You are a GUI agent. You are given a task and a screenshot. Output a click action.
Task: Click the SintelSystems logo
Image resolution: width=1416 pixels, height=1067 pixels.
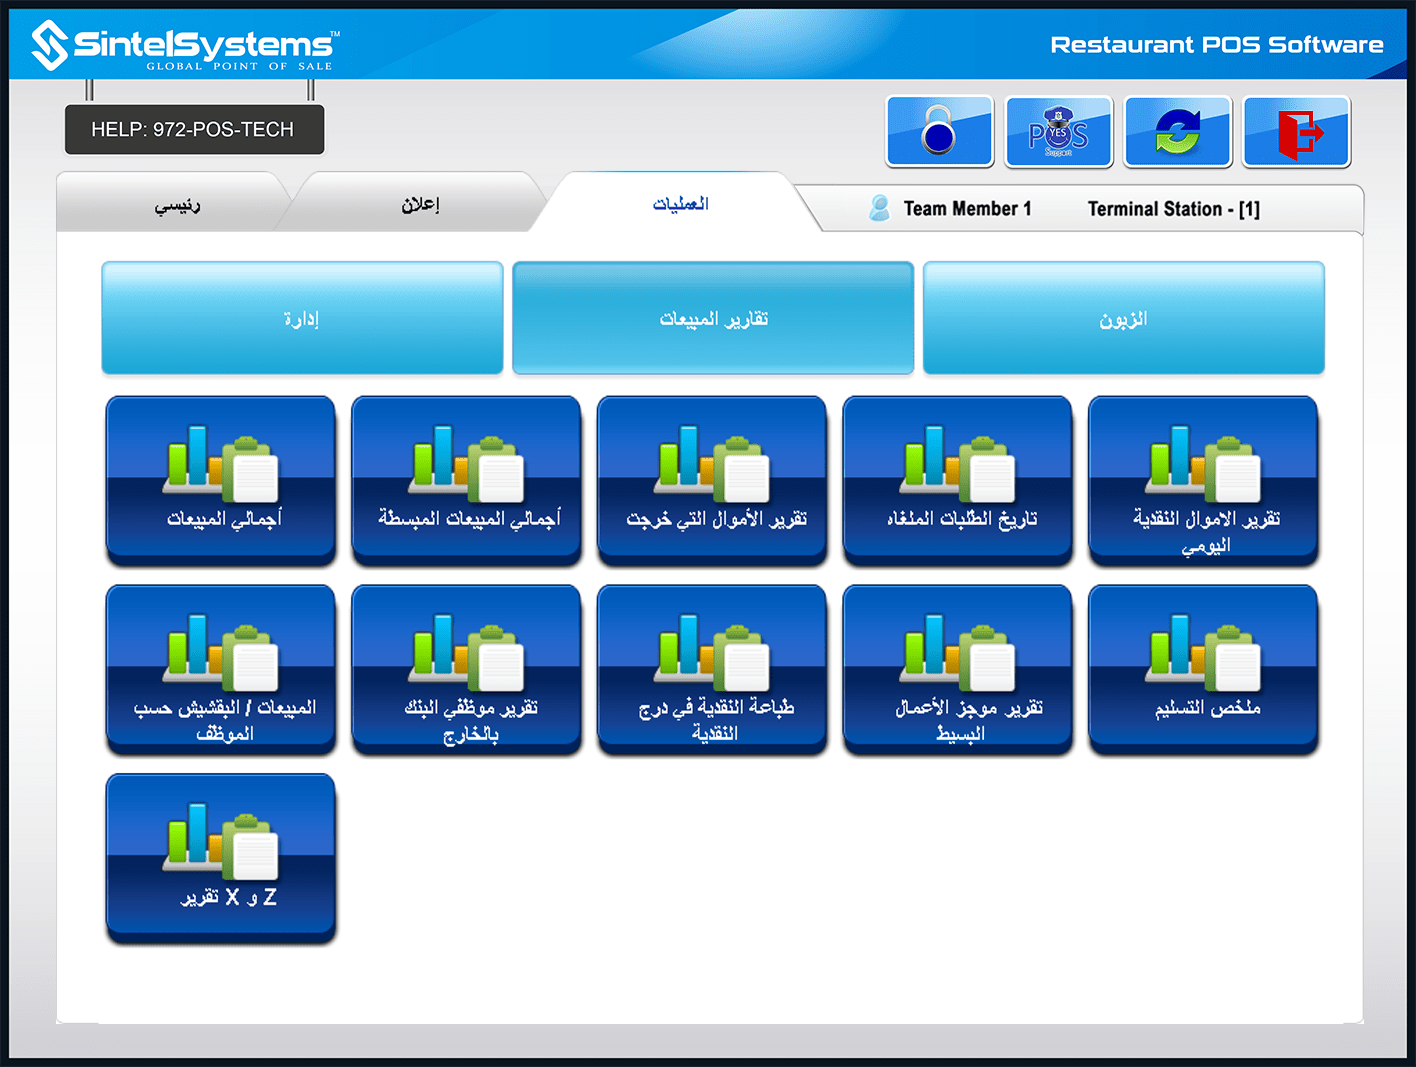point(186,46)
